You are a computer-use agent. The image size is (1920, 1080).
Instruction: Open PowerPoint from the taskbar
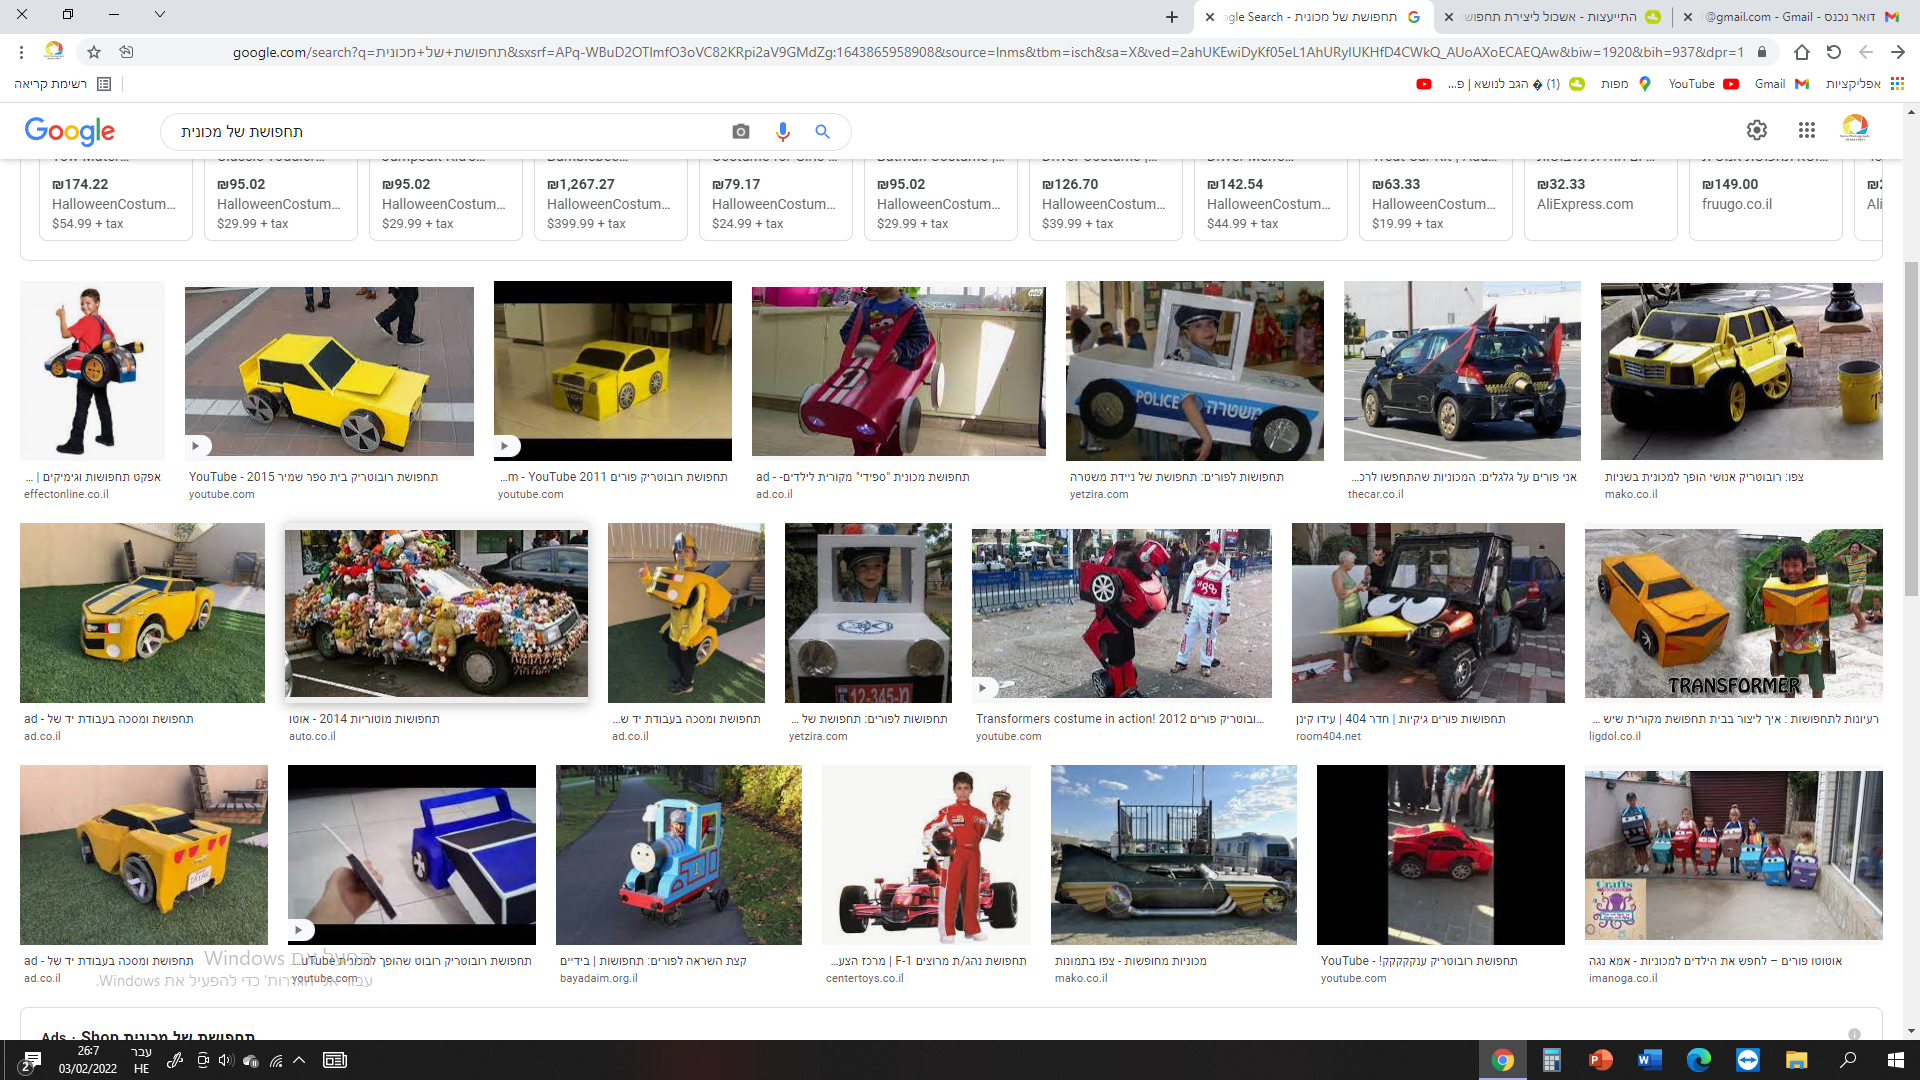[1600, 1060]
